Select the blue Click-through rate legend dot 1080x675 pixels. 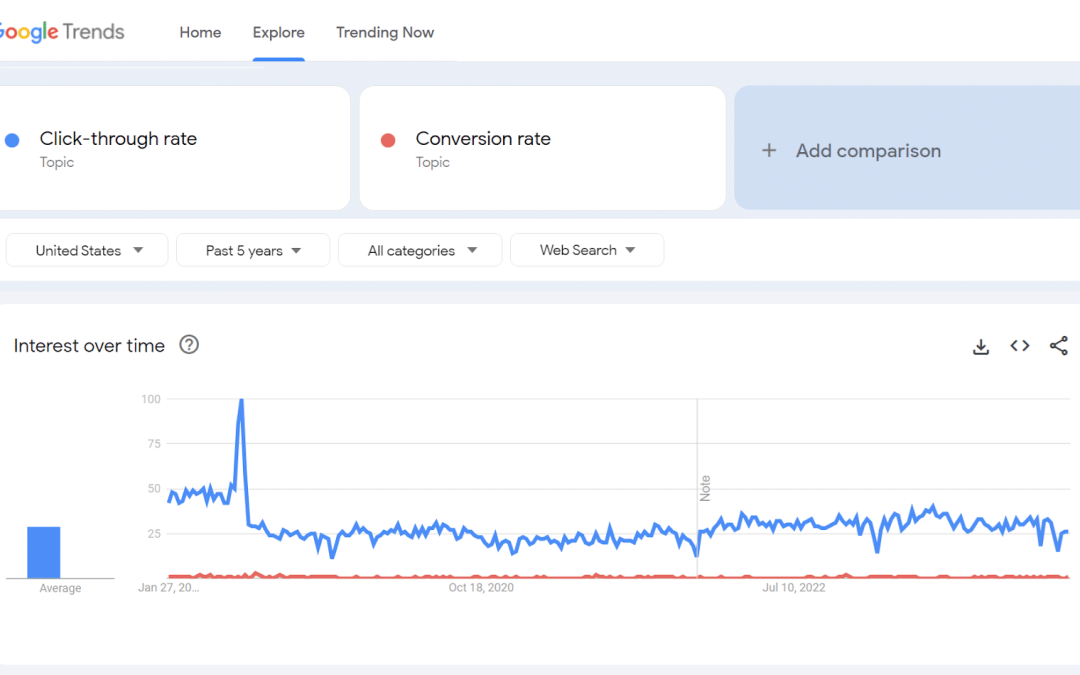click(x=12, y=138)
